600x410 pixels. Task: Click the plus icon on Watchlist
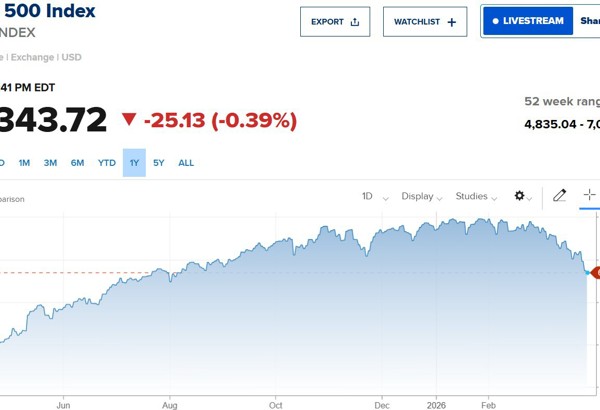pyautogui.click(x=451, y=22)
